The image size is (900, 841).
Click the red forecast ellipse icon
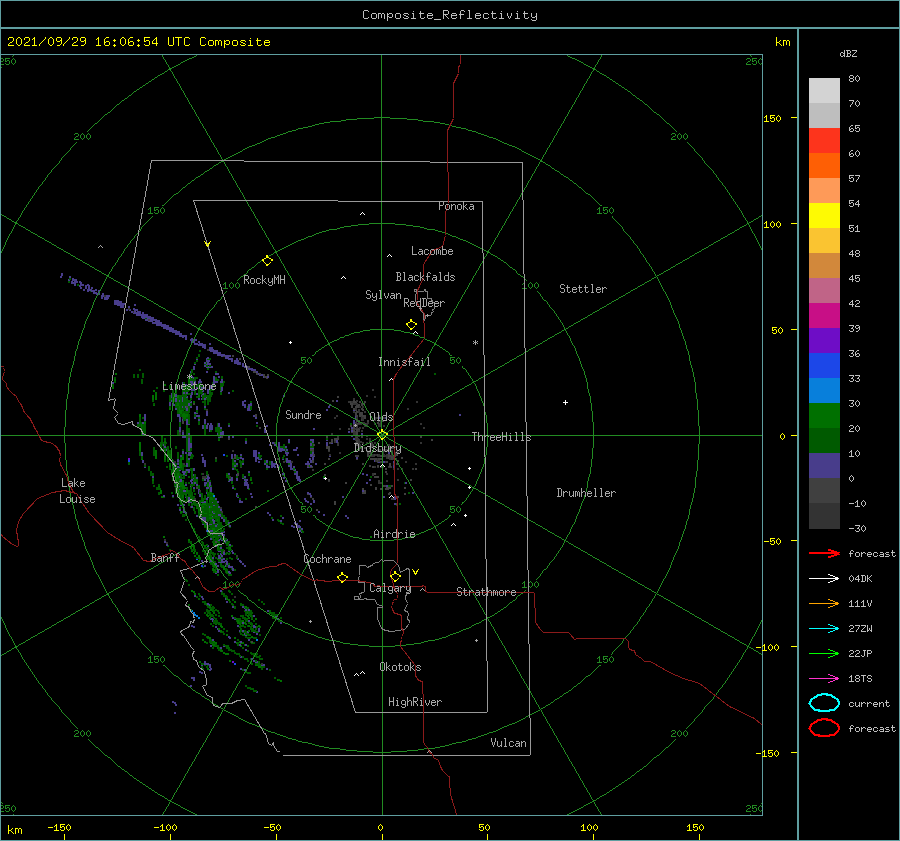[x=824, y=728]
